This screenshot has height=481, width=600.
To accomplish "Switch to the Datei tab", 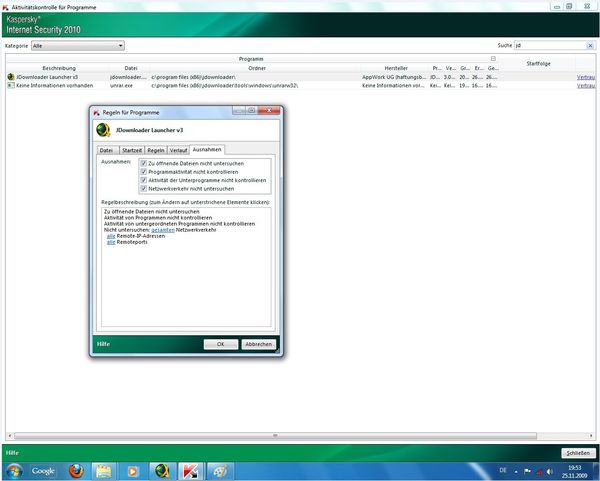I will (x=106, y=150).
